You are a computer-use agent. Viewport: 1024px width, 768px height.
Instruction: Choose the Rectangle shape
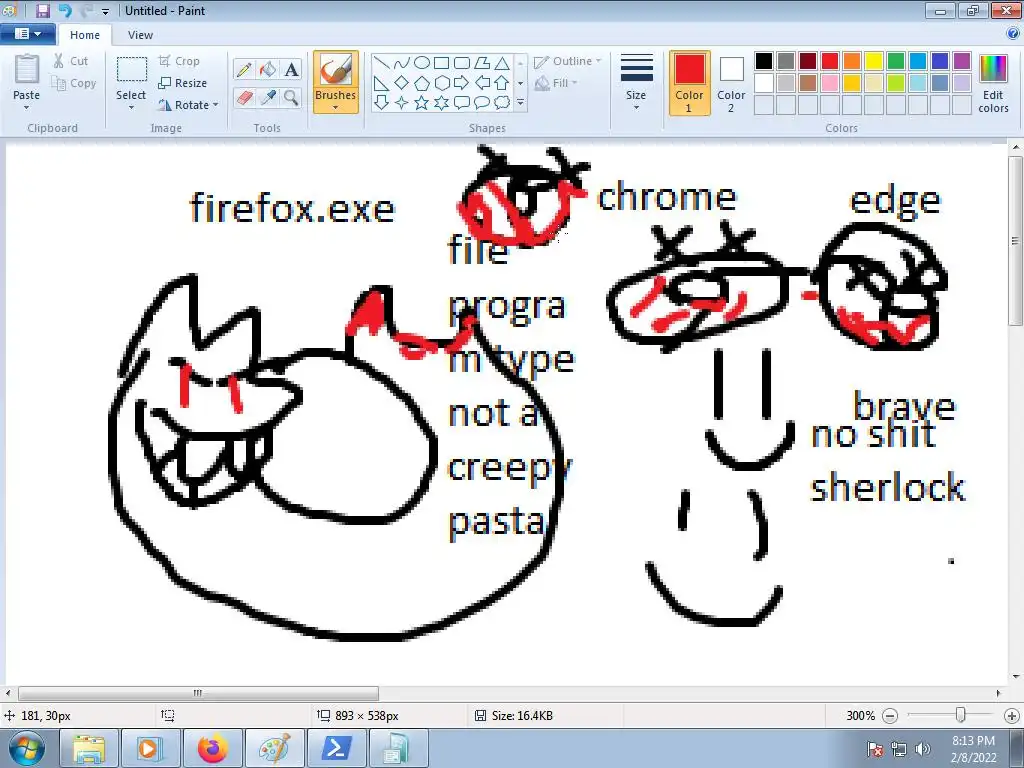441,63
